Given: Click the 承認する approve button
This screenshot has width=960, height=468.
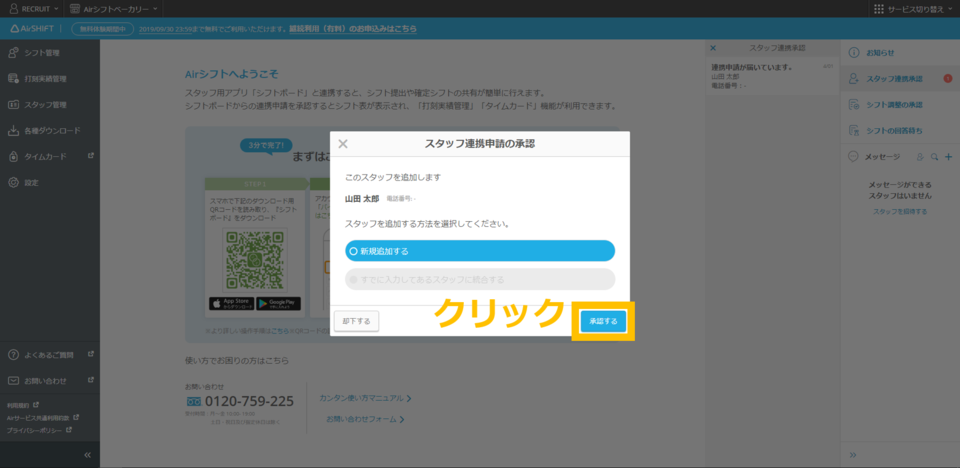Looking at the screenshot, I should pos(604,321).
